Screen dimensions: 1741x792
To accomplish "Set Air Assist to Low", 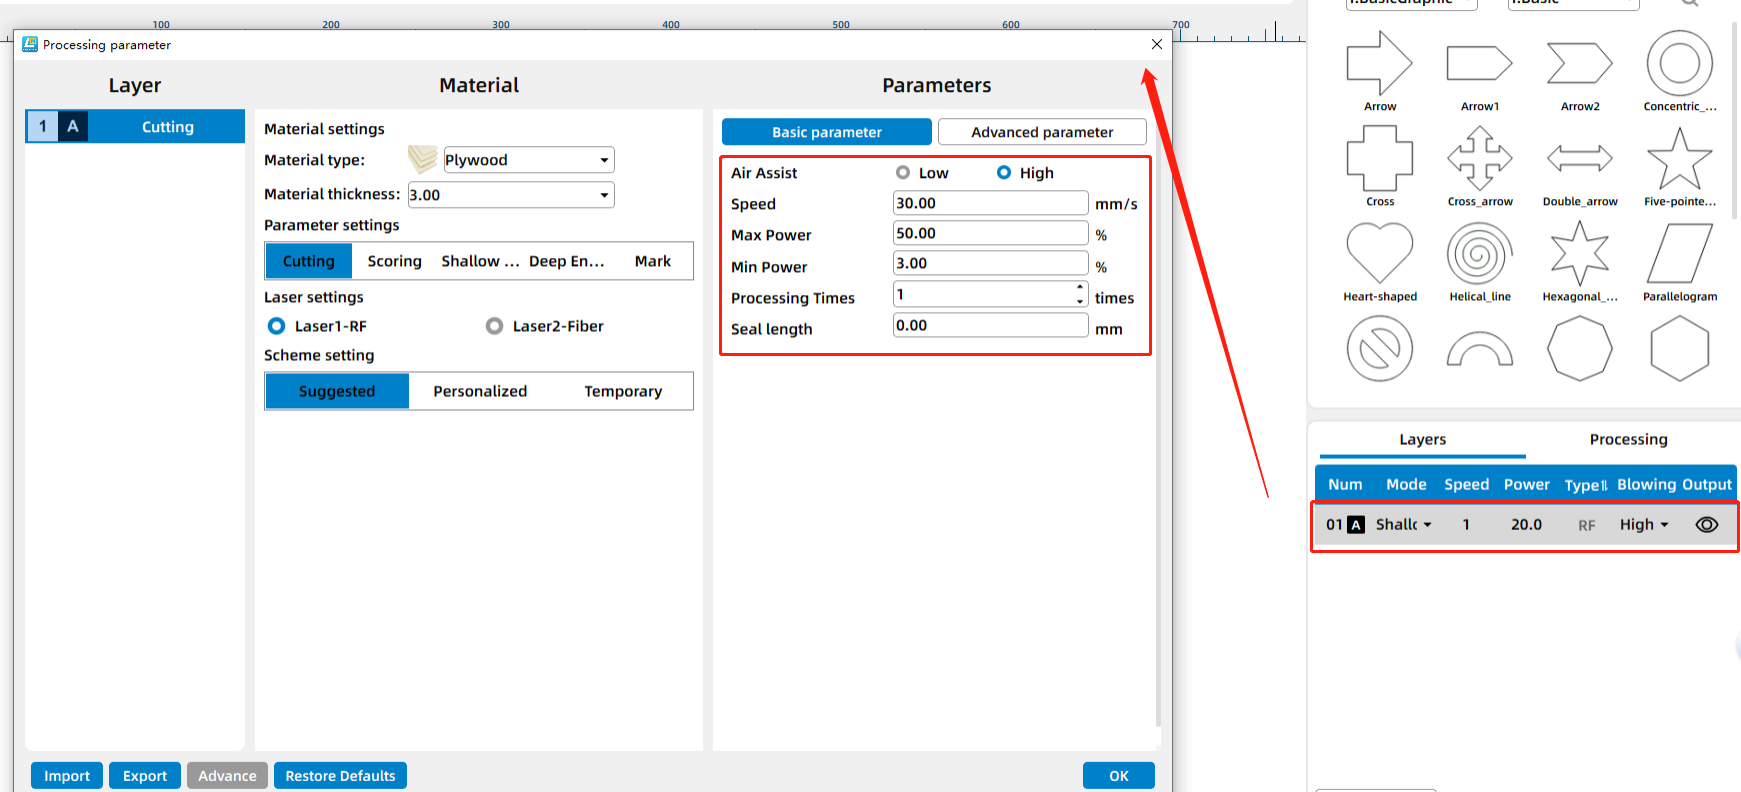I will (x=903, y=173).
